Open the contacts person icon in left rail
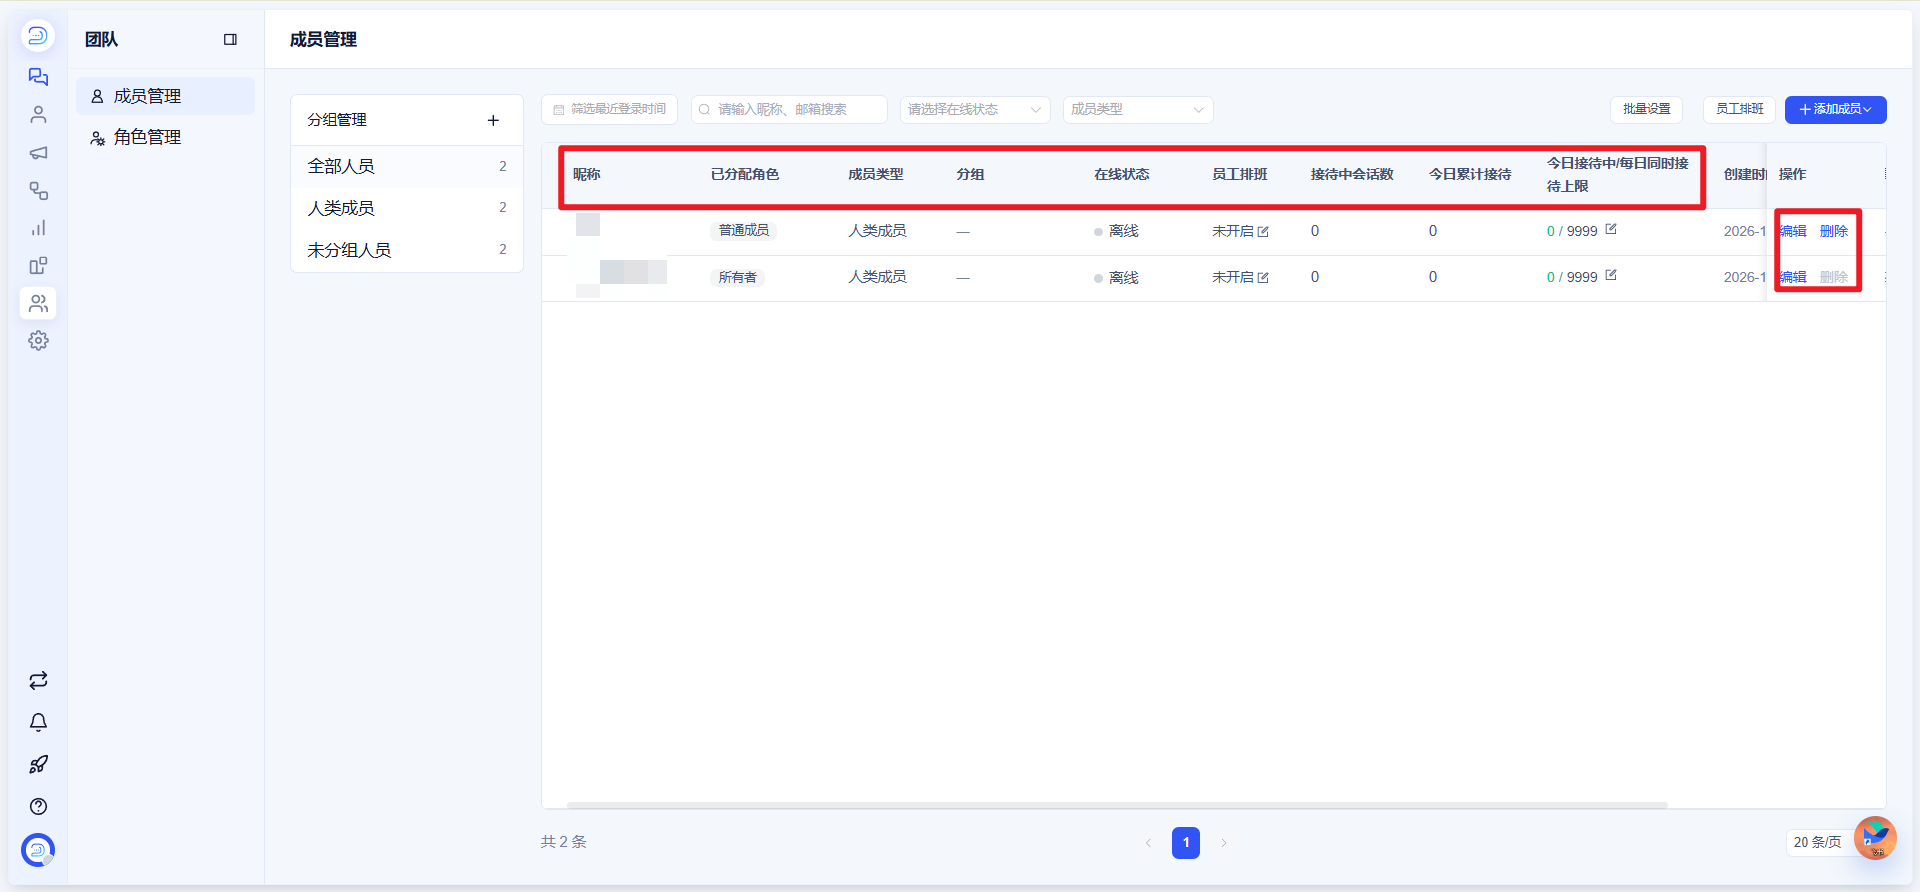The height and width of the screenshot is (892, 1920). tap(38, 115)
